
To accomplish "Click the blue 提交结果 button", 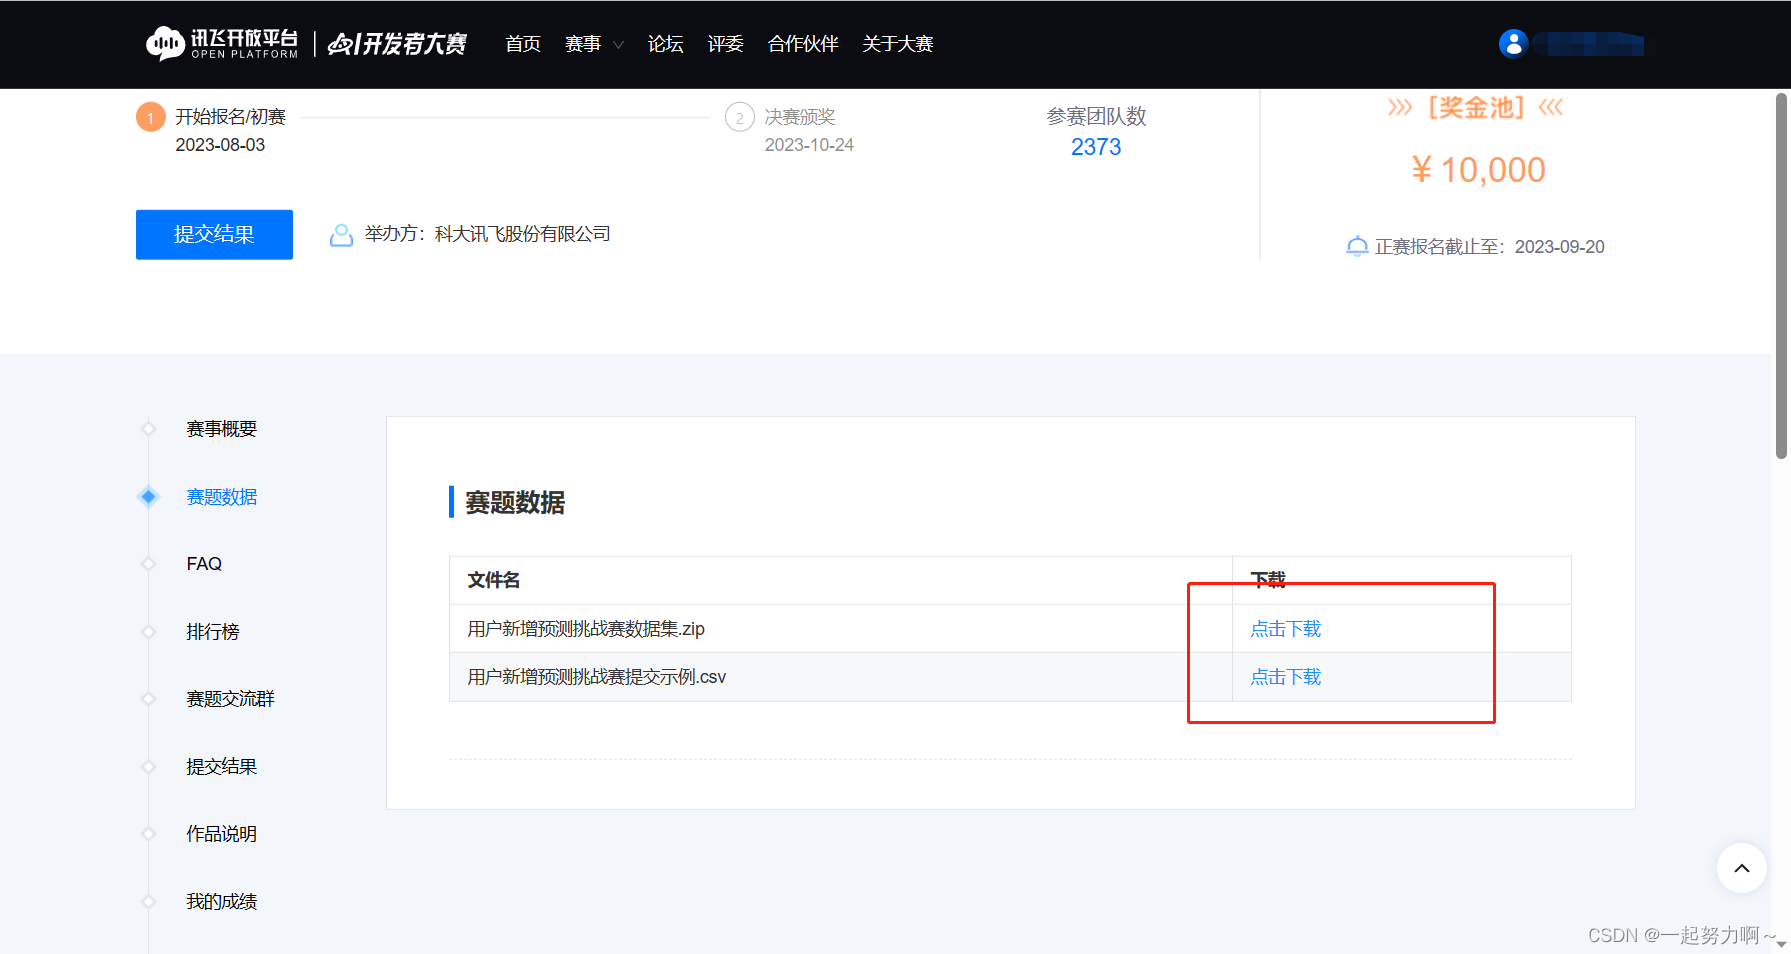I will click(x=214, y=234).
